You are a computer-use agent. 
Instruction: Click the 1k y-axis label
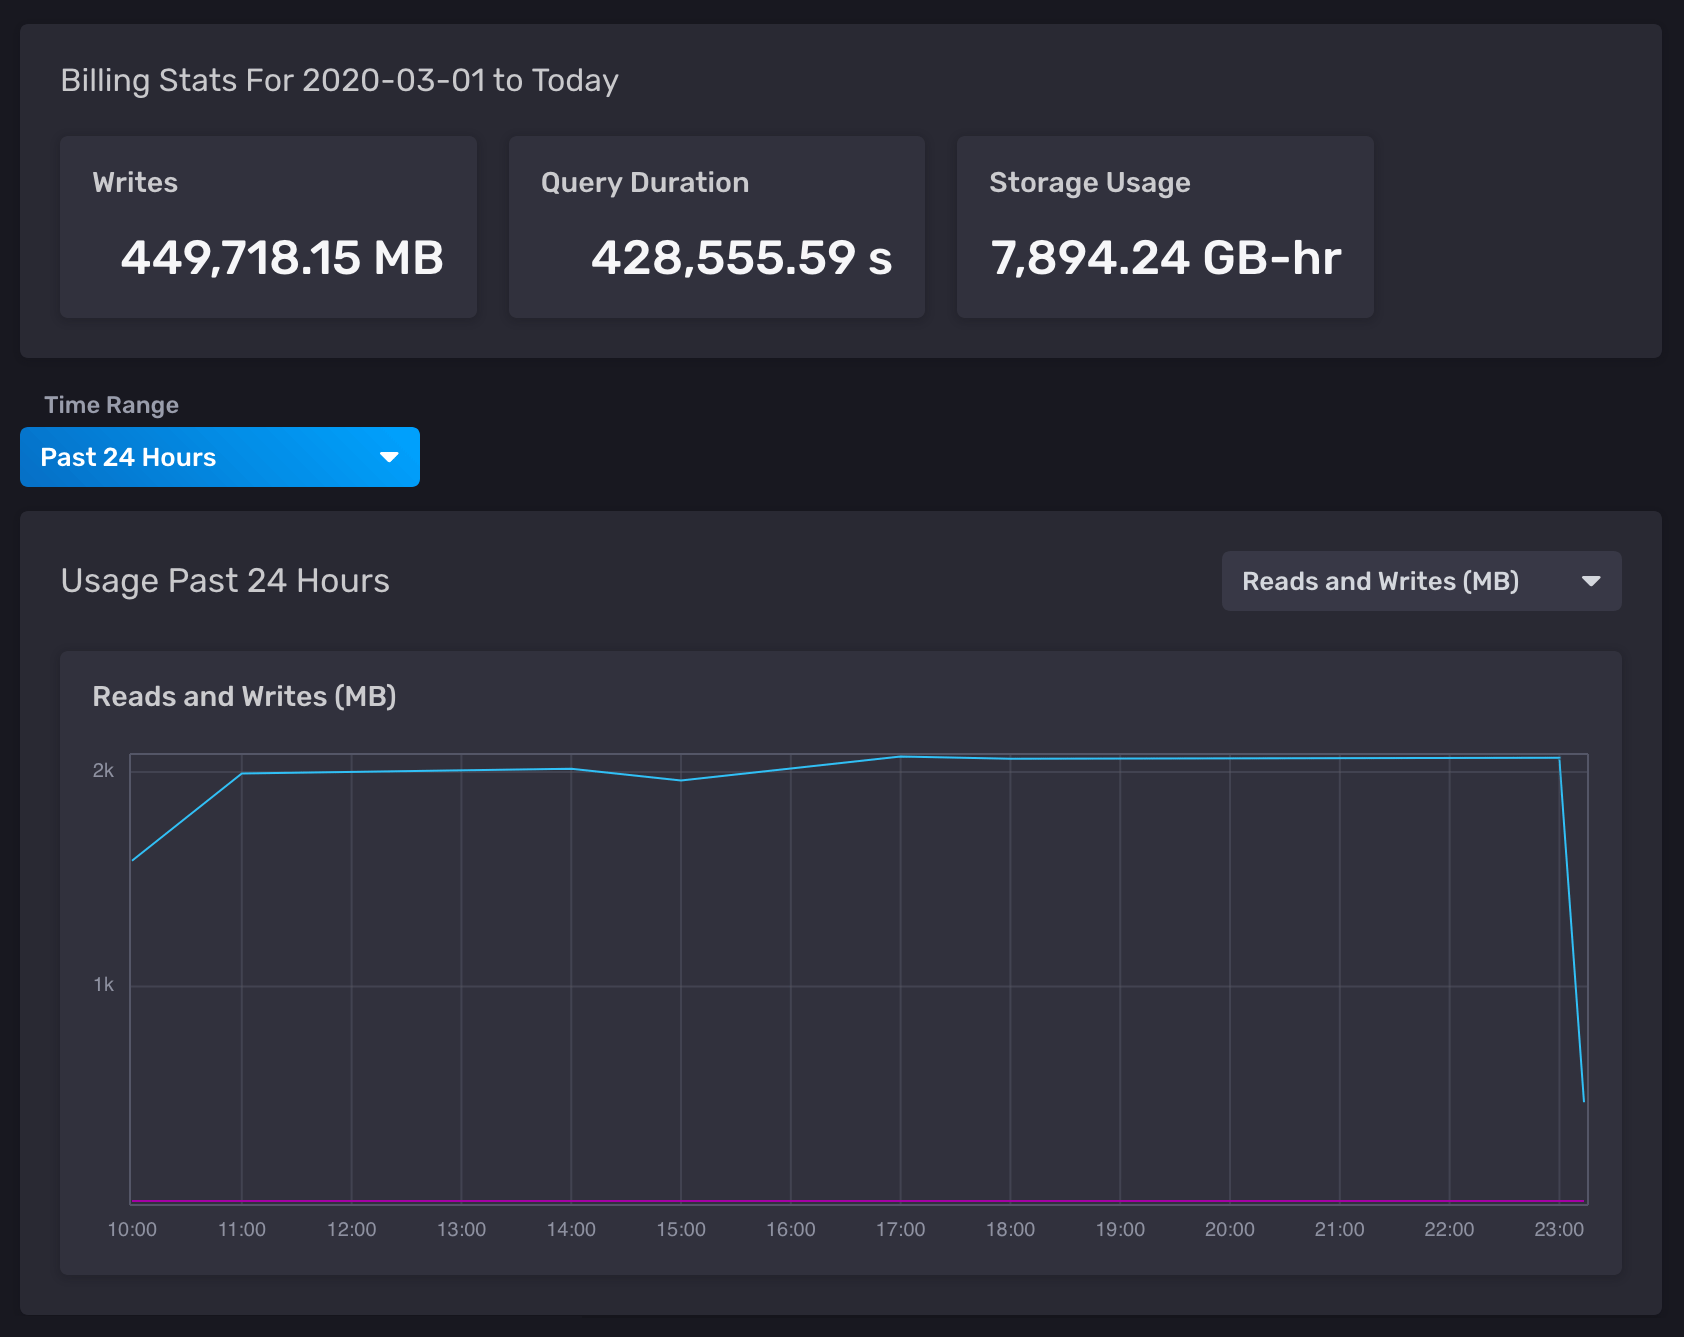click(103, 985)
